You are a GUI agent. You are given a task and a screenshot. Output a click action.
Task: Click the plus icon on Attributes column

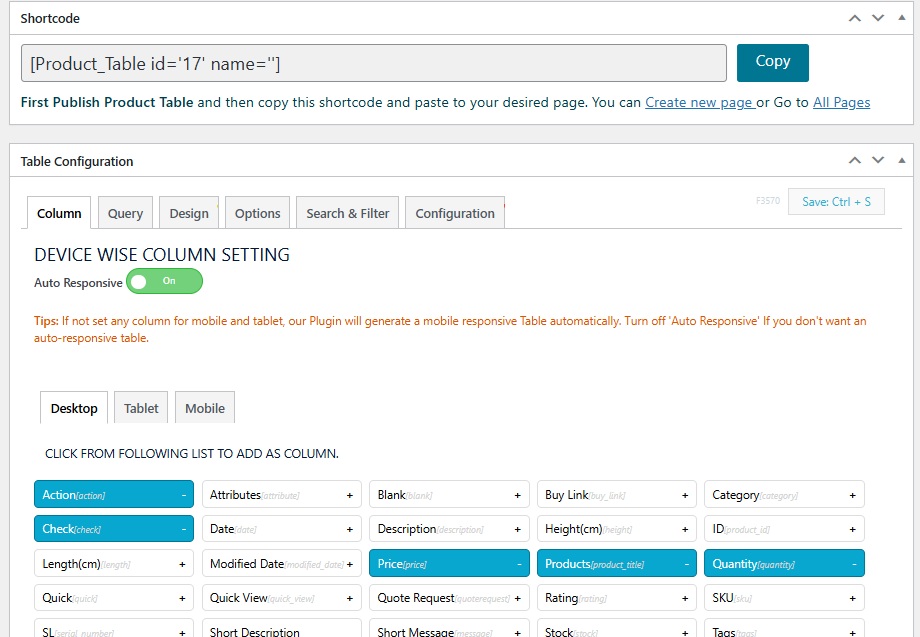349,495
